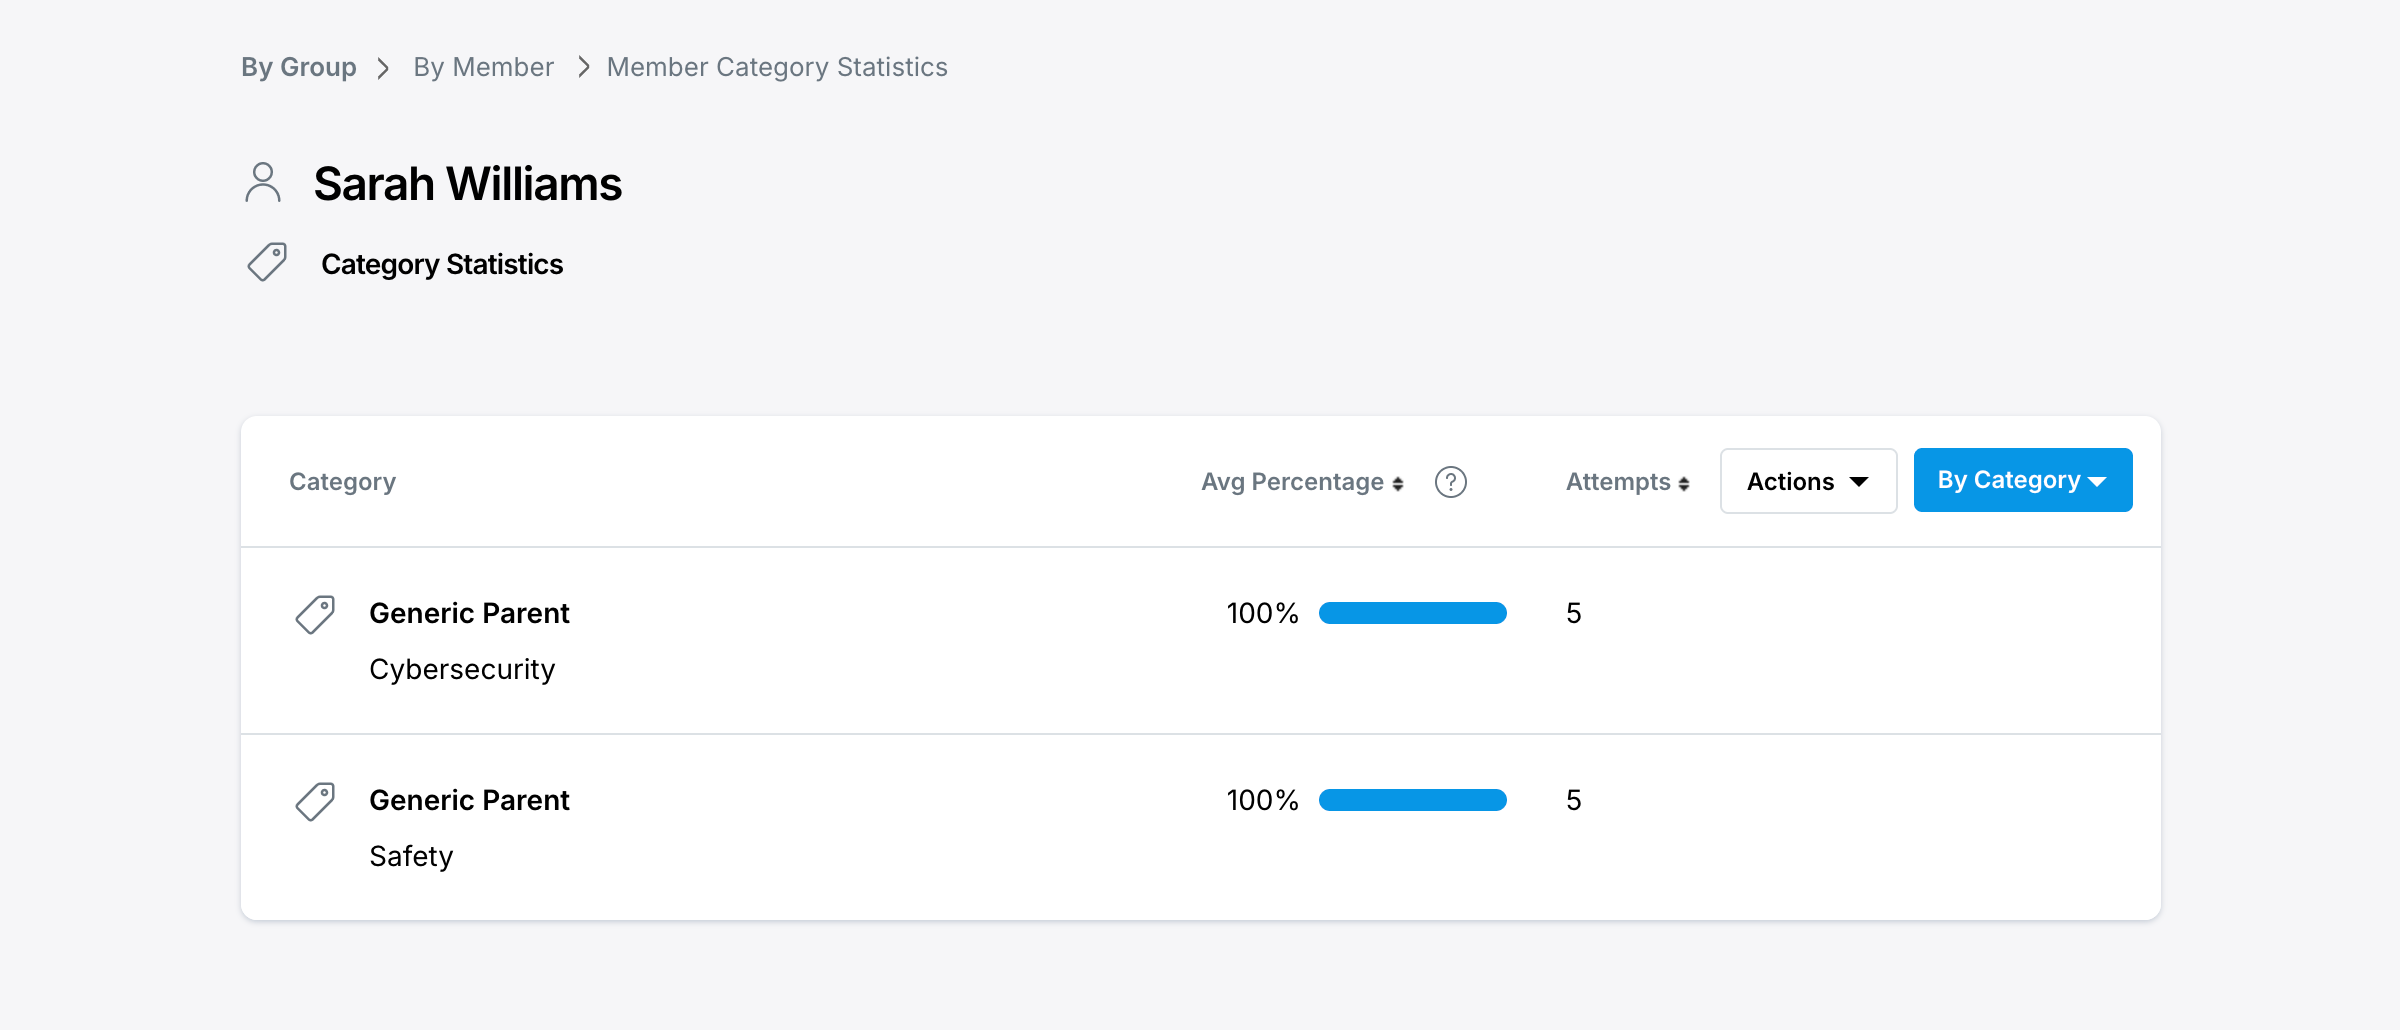The image size is (2400, 1030).
Task: Click the tag icon in Cybersecurity row
Action: (315, 614)
